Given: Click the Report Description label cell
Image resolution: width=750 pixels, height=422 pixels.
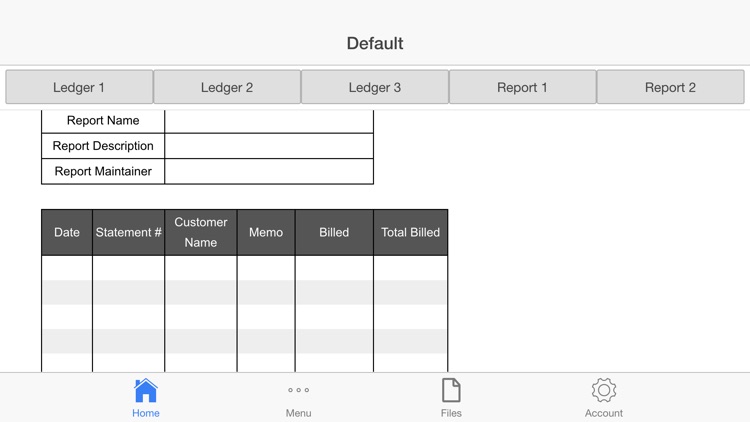Looking at the screenshot, I should [103, 146].
